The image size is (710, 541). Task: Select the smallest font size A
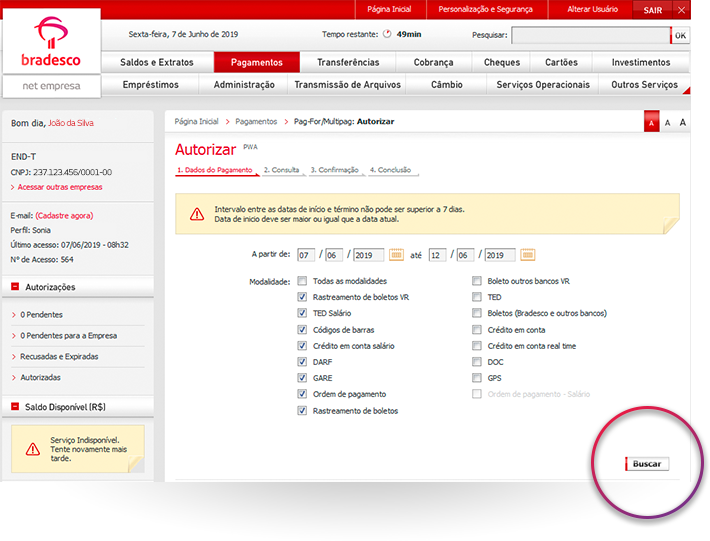(651, 123)
